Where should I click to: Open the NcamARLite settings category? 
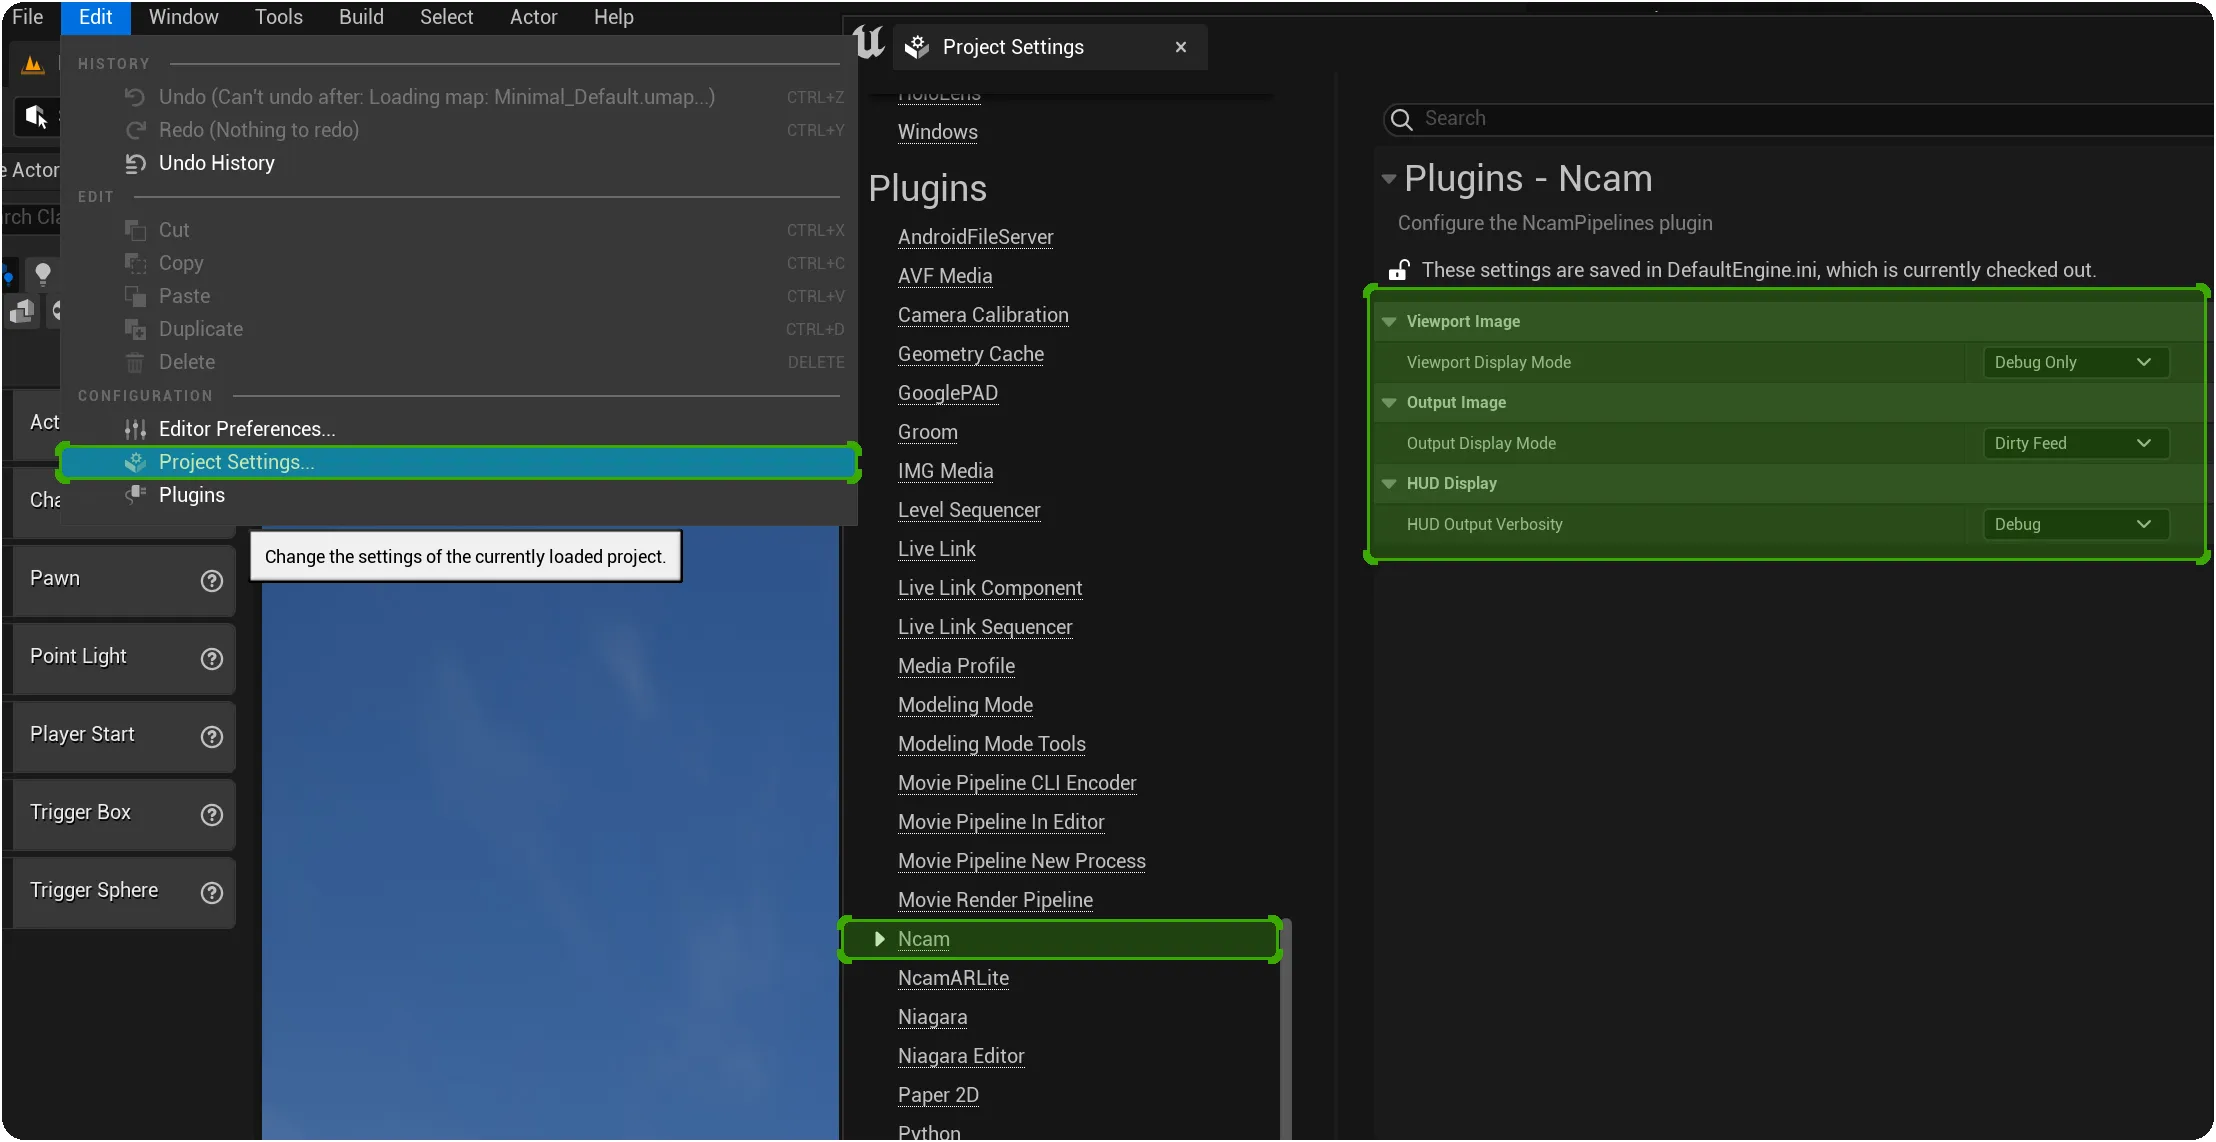pos(953,978)
